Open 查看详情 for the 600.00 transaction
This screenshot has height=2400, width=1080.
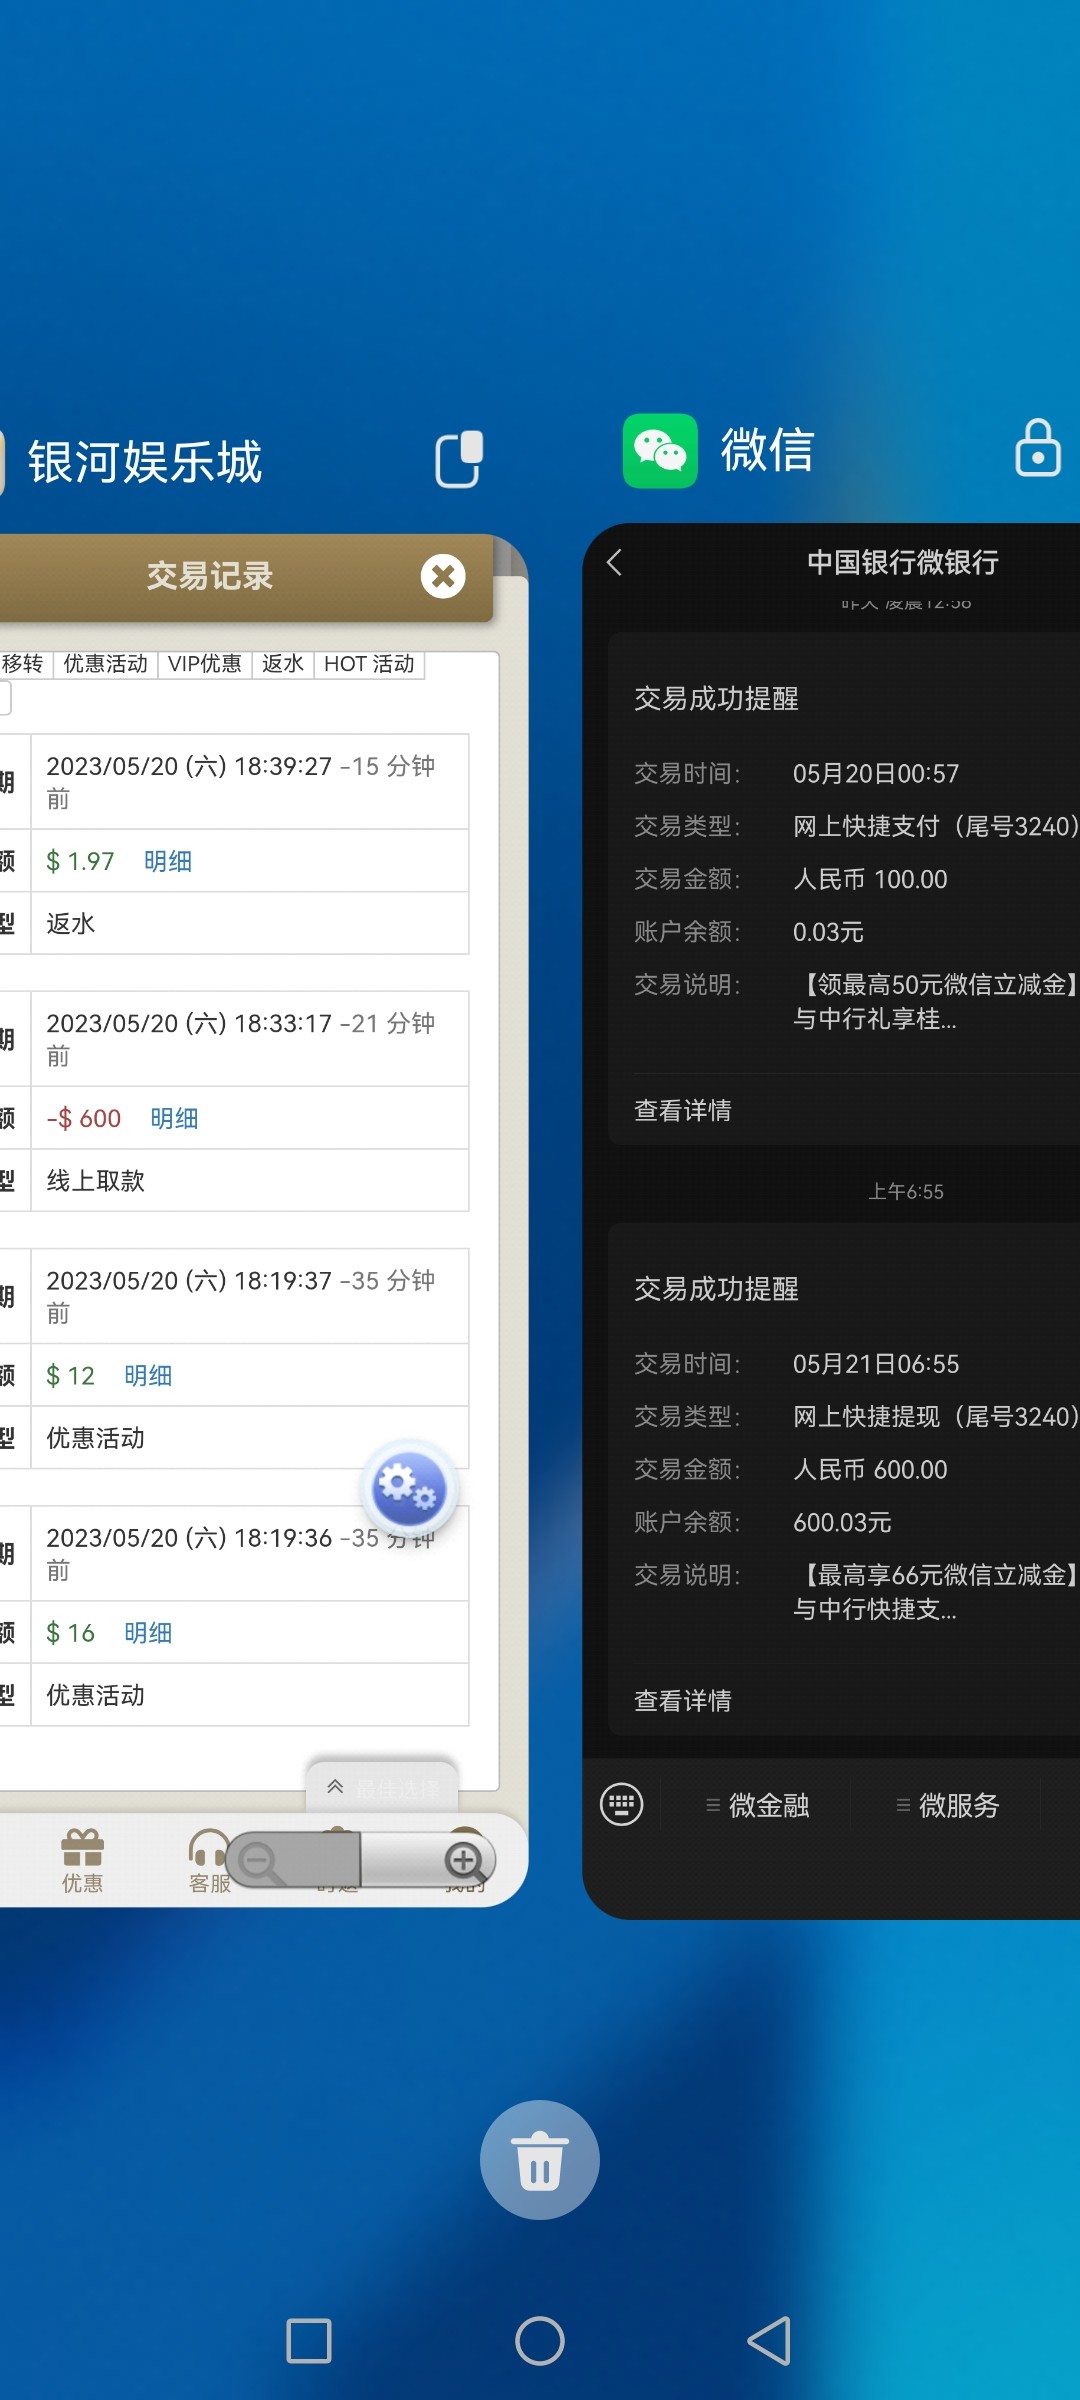pos(683,1700)
